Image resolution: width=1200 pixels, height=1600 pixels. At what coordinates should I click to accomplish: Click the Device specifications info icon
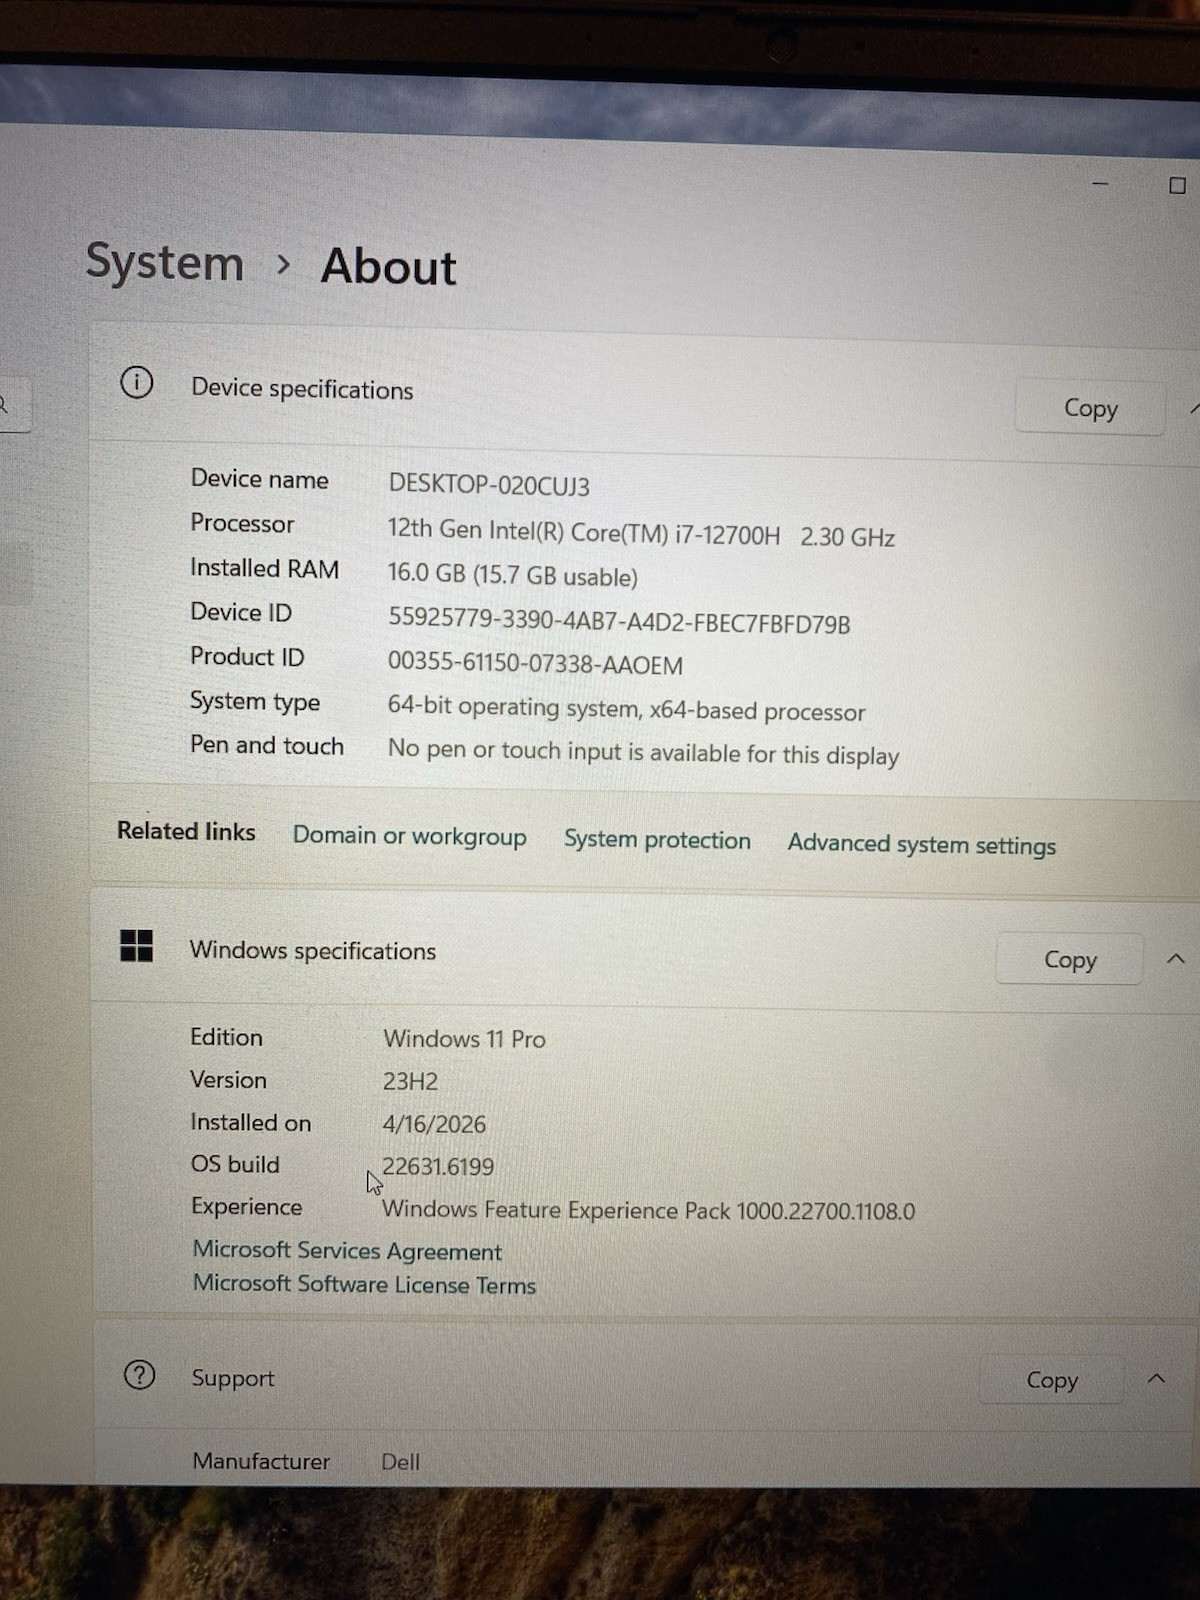137,382
